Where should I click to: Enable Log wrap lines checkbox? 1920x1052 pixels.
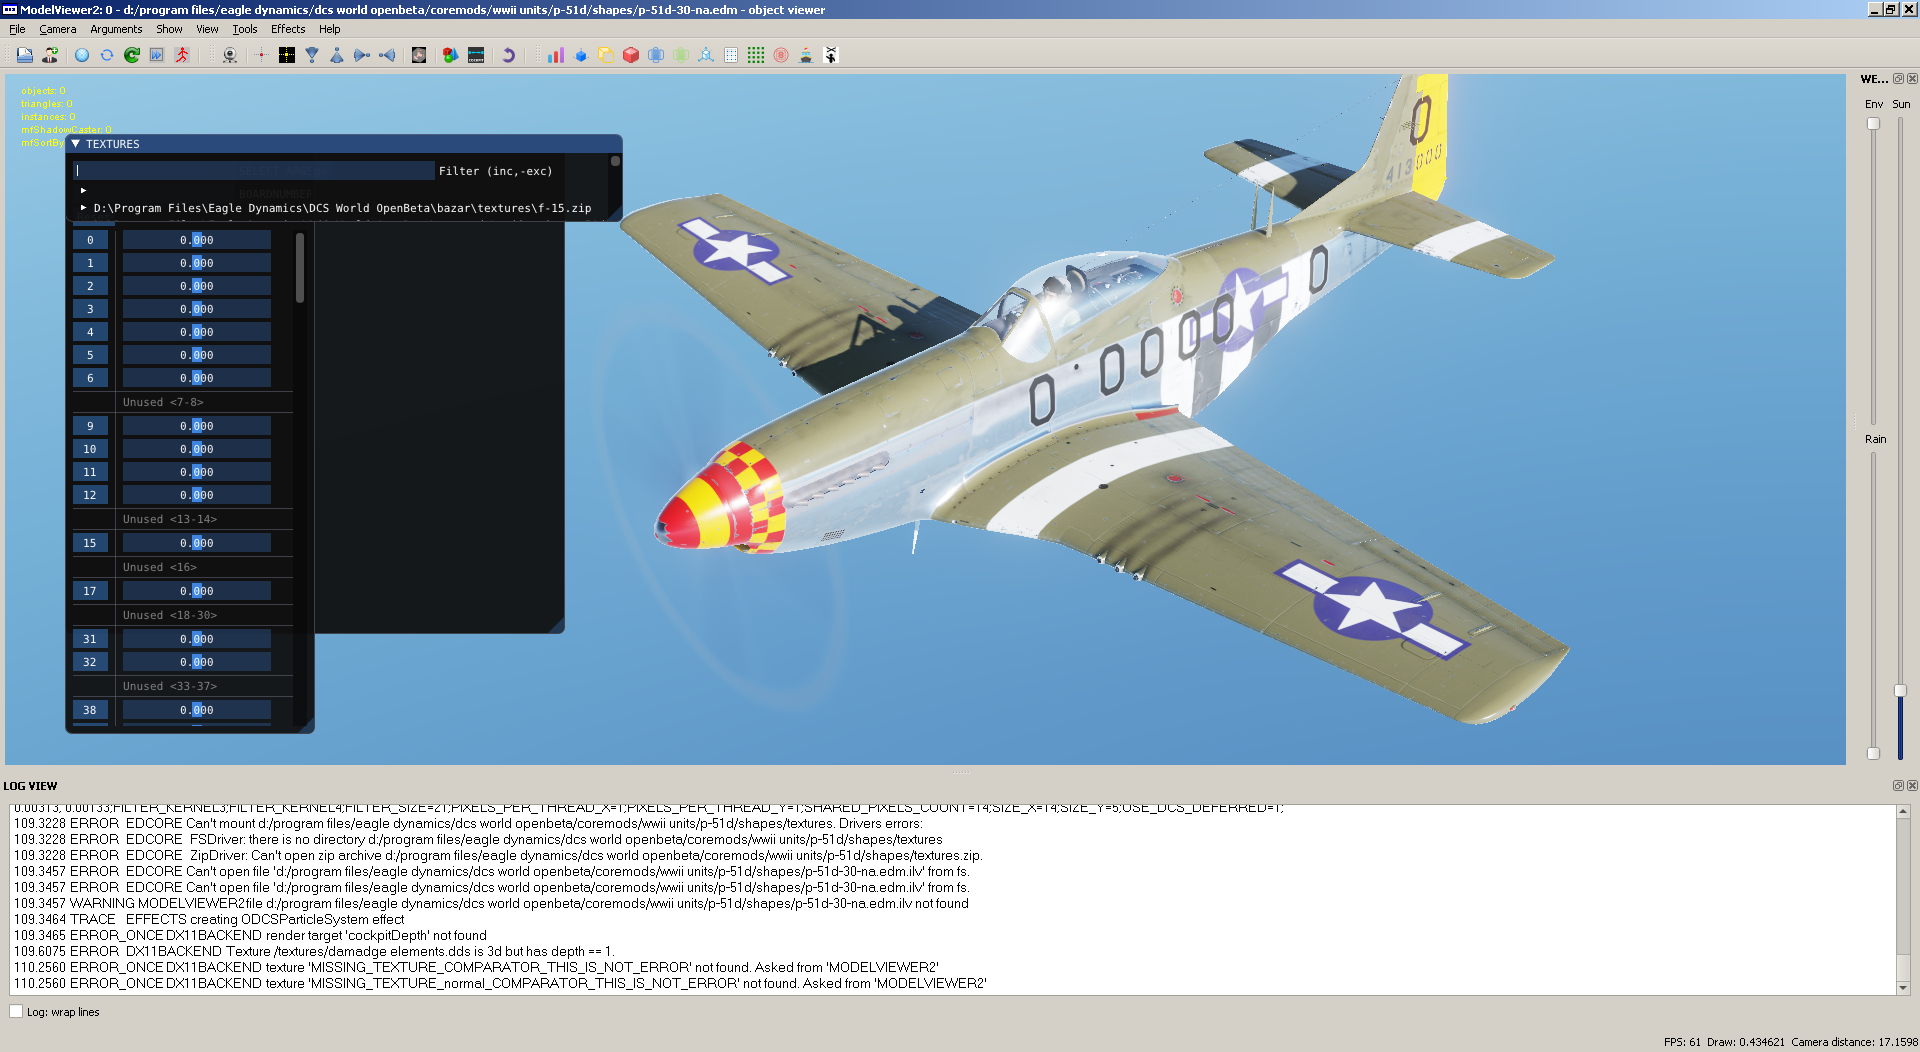pos(16,1011)
